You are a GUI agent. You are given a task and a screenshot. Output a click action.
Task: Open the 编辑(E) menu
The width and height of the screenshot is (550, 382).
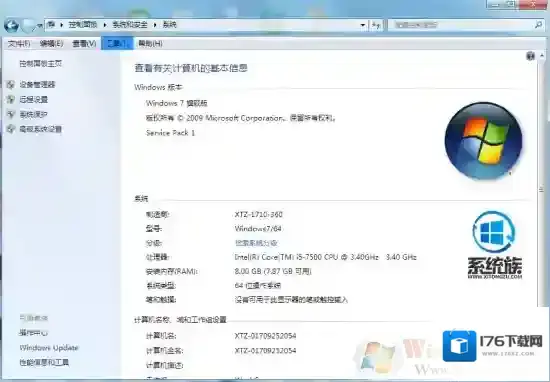[51, 43]
